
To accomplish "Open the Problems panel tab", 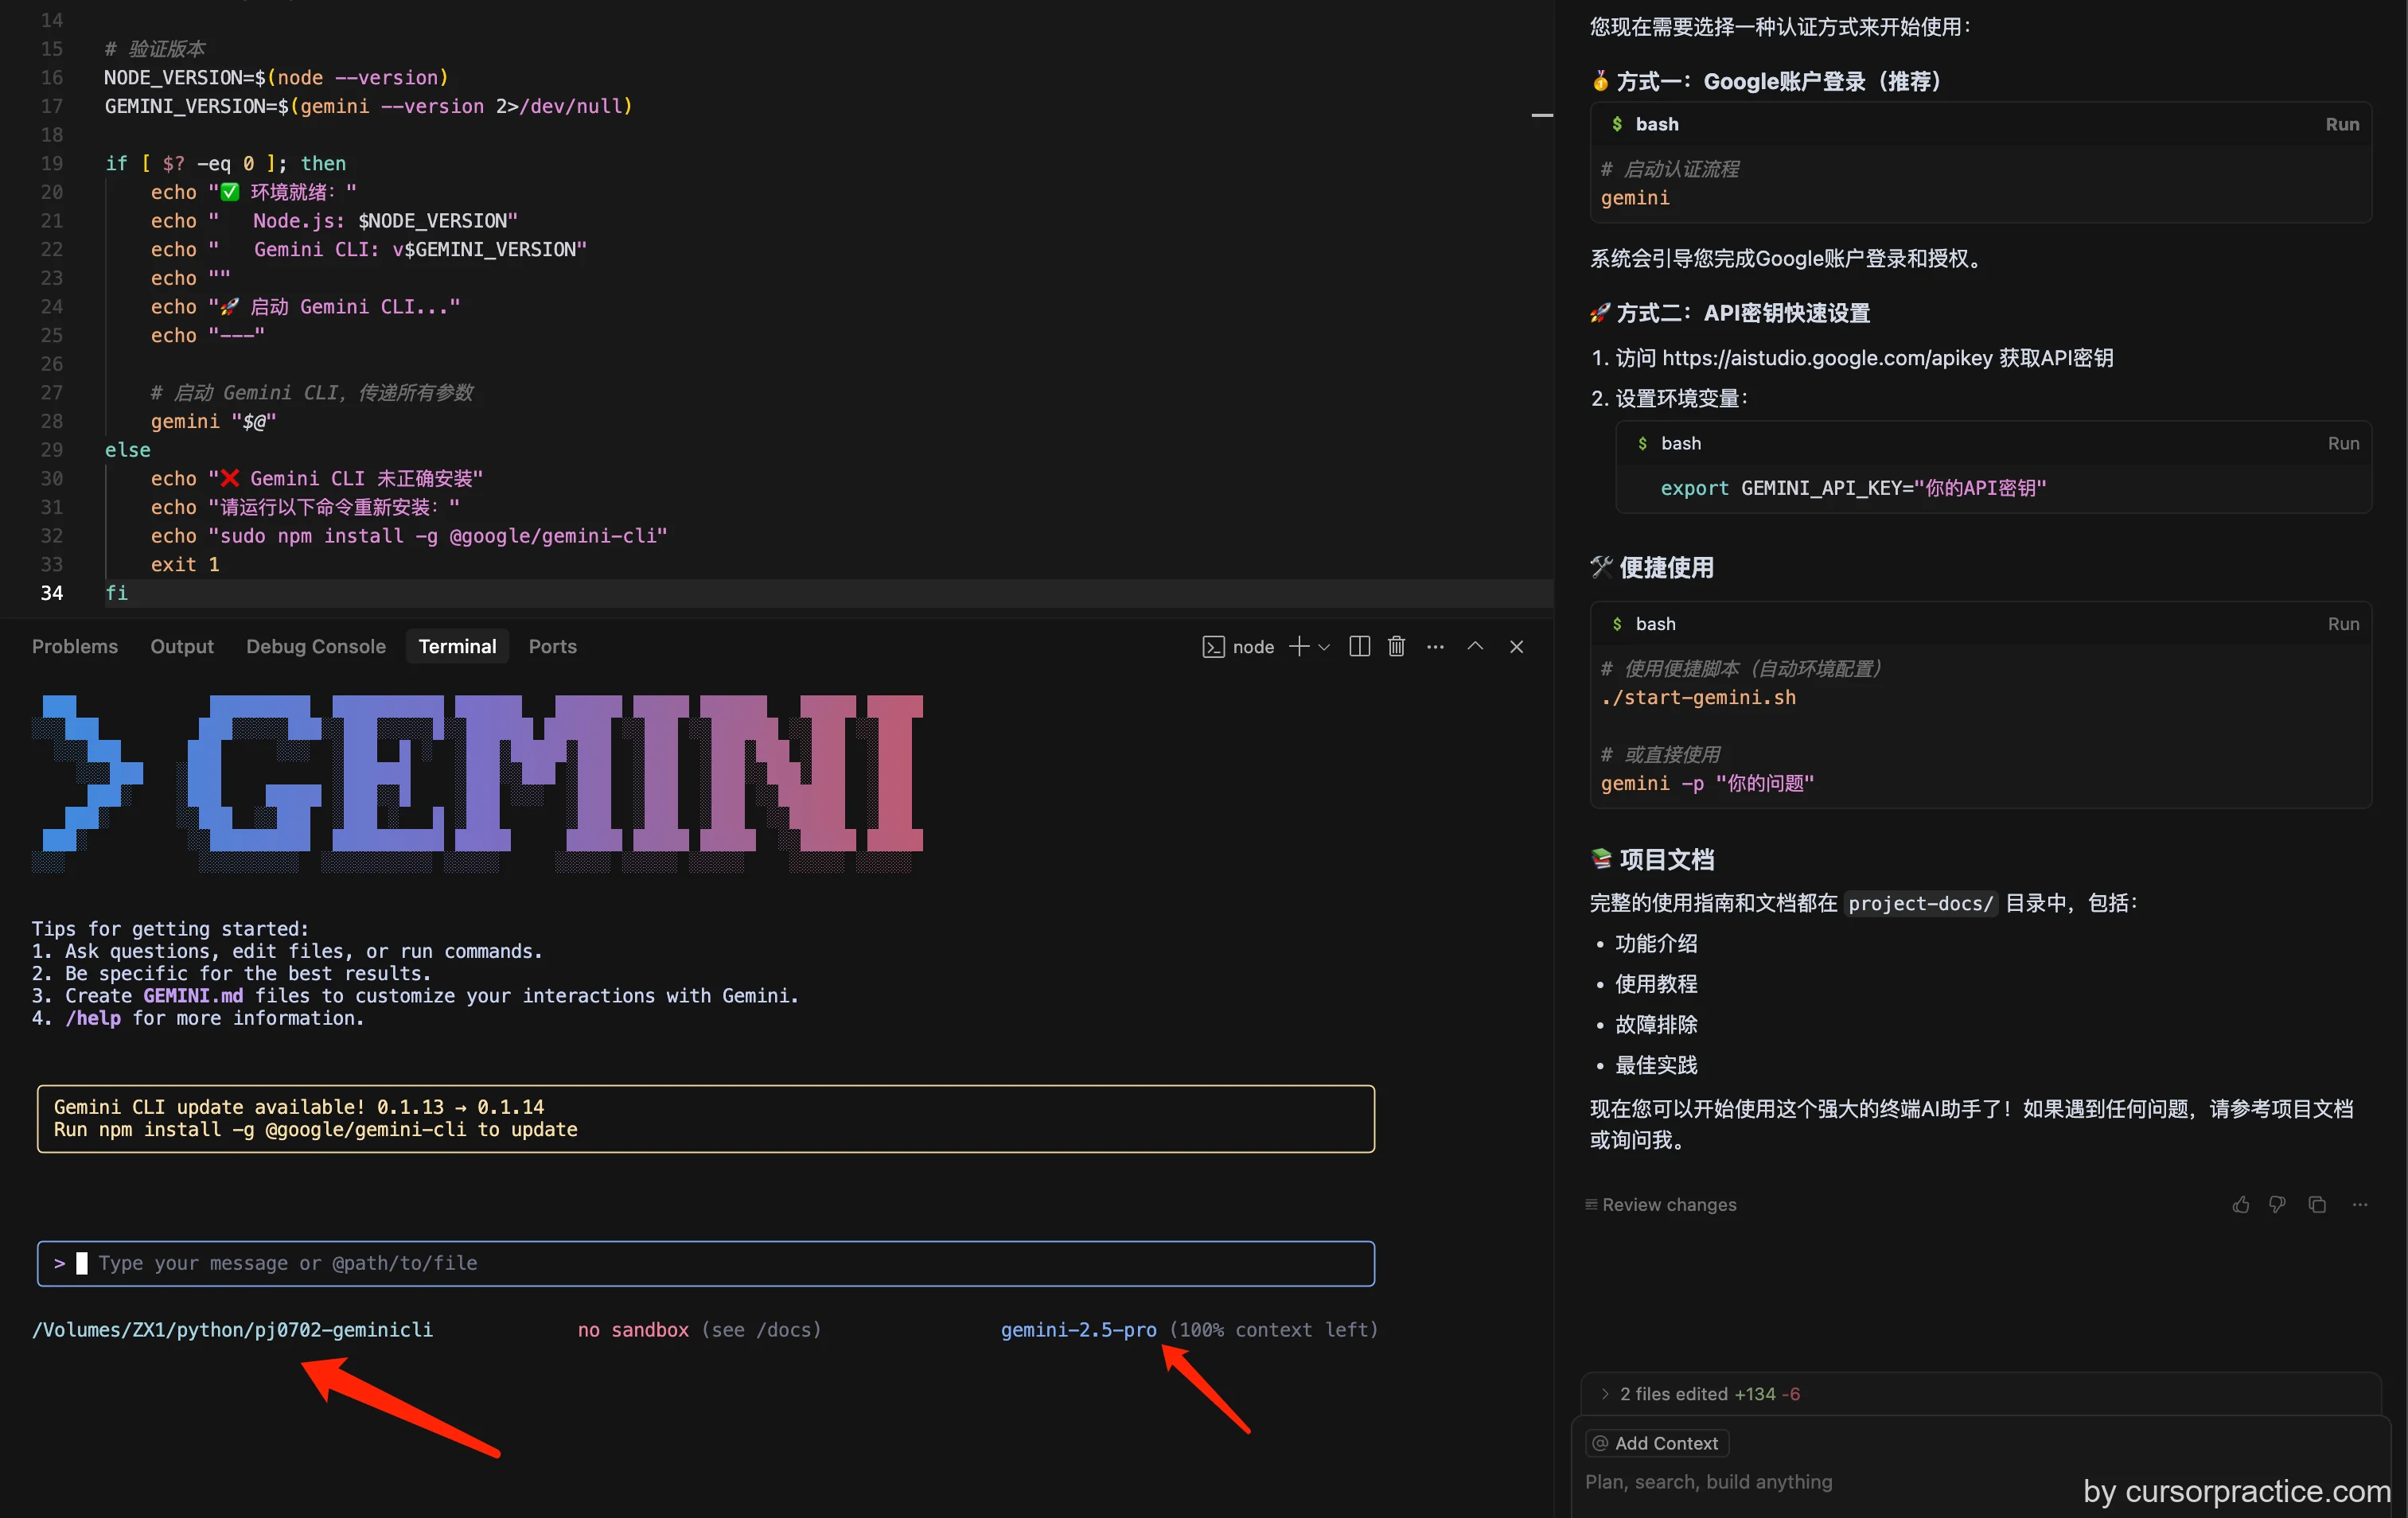I will (75, 646).
